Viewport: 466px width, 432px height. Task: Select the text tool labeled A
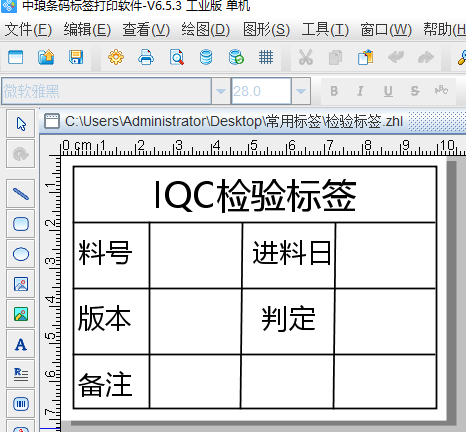[21, 344]
